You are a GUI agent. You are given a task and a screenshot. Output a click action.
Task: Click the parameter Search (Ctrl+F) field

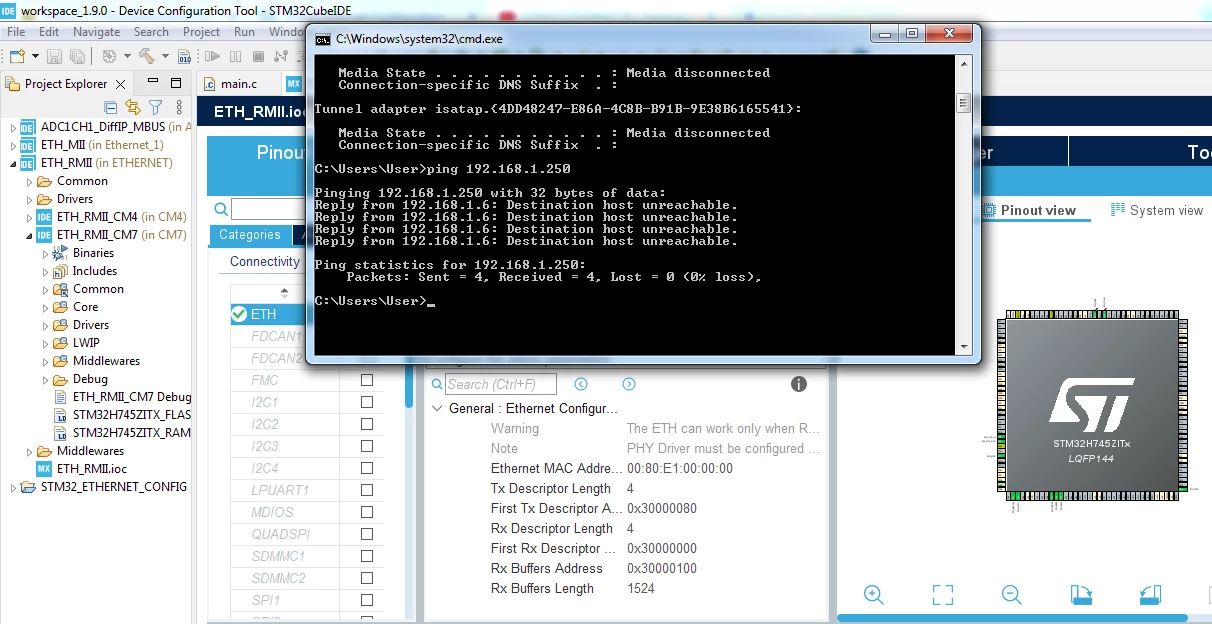tap(501, 384)
